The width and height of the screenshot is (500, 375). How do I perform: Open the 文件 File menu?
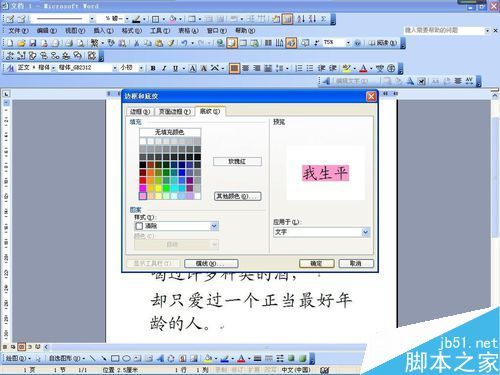(x=18, y=31)
